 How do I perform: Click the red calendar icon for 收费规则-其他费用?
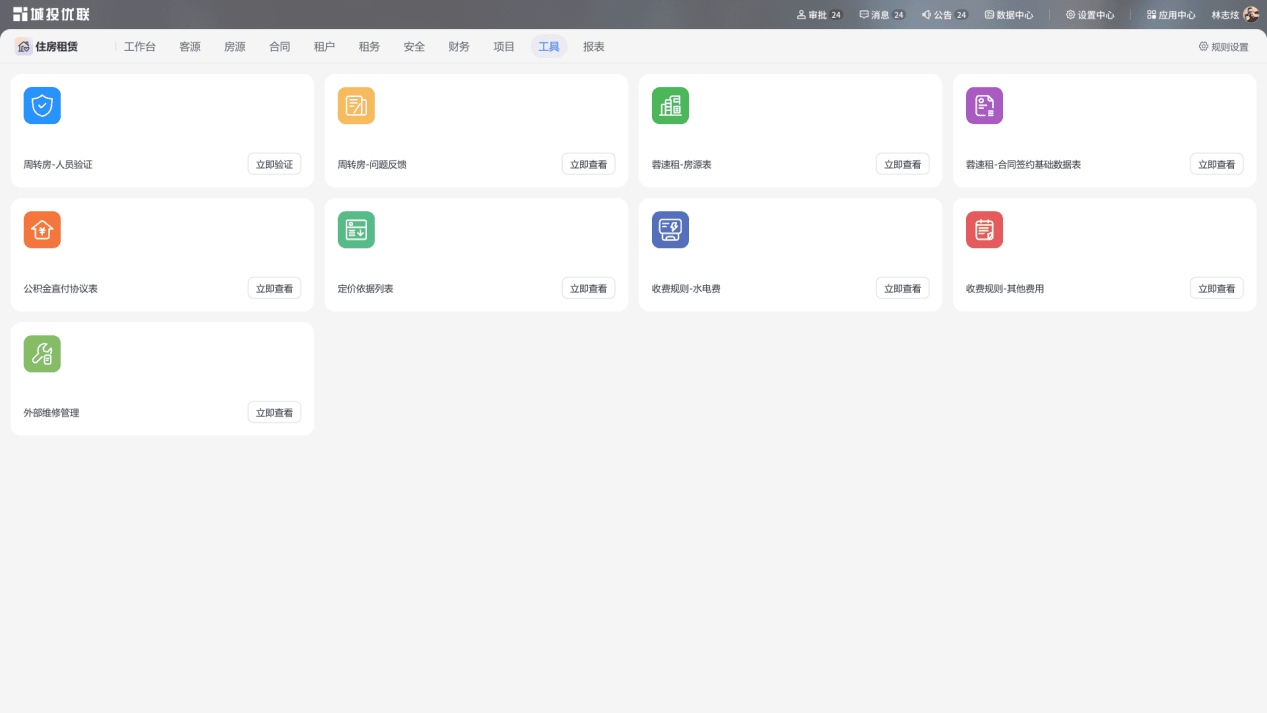984,230
